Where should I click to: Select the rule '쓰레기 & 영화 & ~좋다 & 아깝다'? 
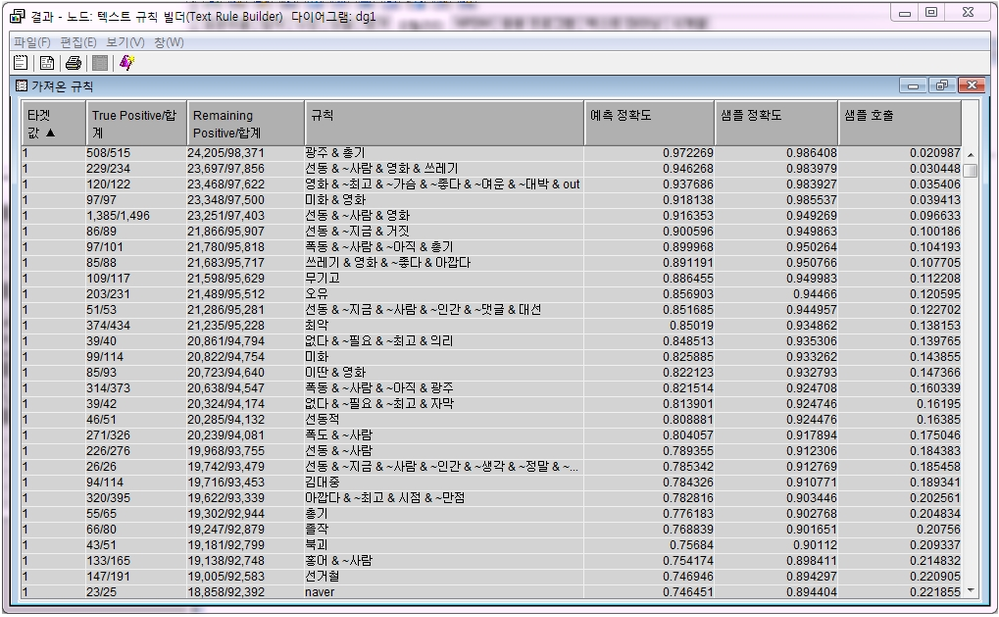pos(387,263)
